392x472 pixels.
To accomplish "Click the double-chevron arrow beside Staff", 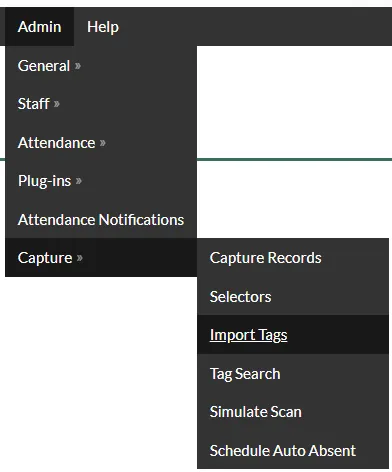I will [57, 104].
